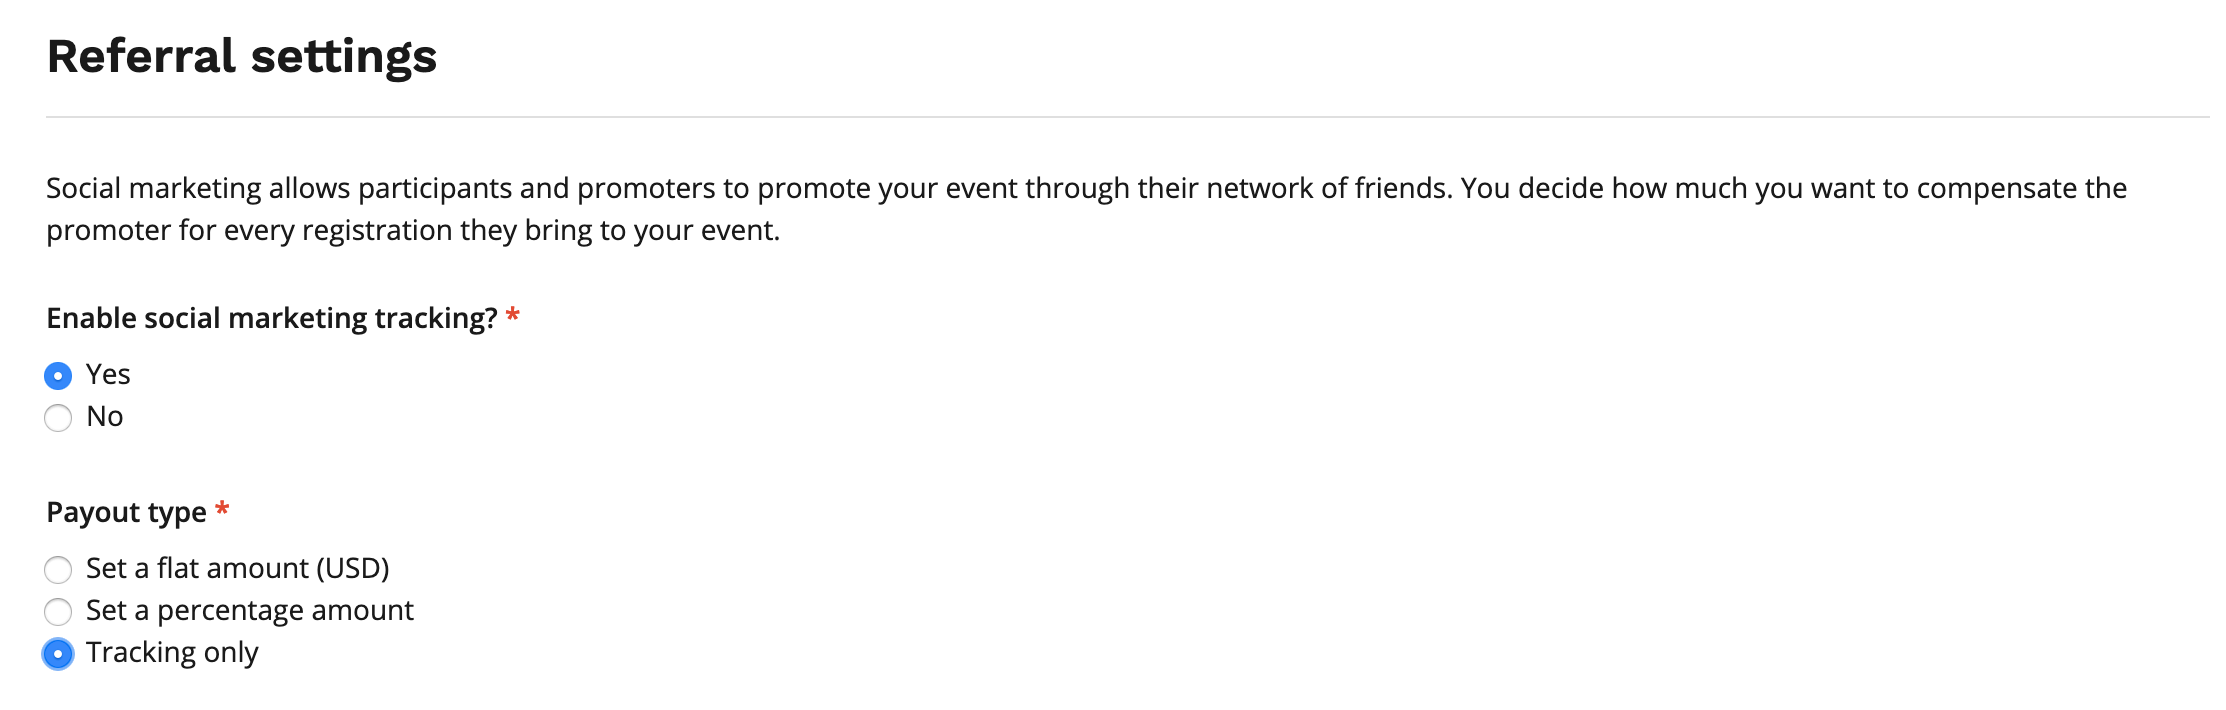Click the word "settings" in the heading
The height and width of the screenshot is (710, 2226).
pos(344,58)
